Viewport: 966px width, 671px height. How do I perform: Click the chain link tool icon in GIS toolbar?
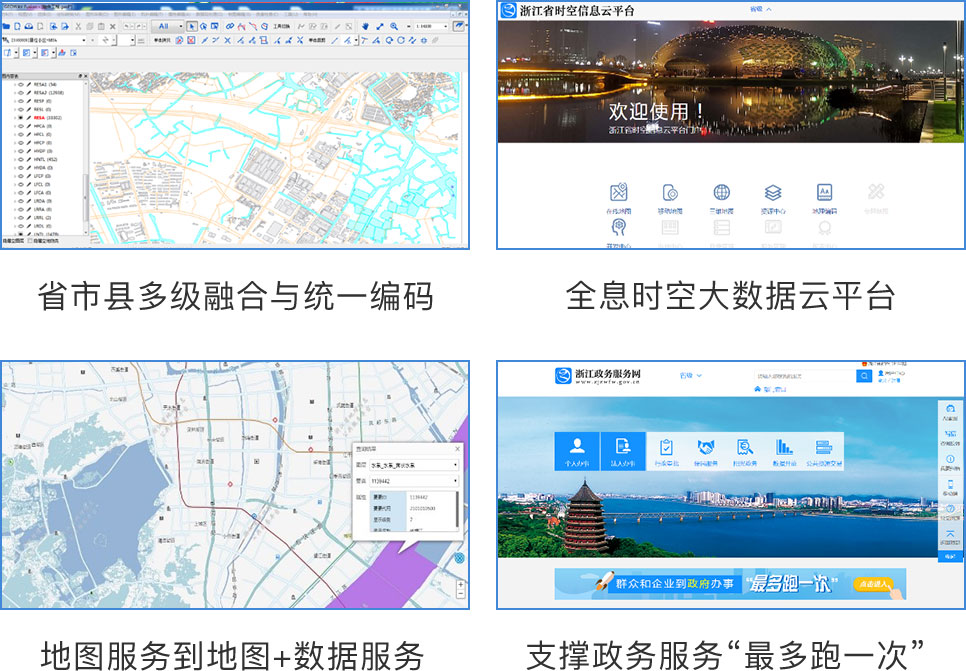click(230, 26)
